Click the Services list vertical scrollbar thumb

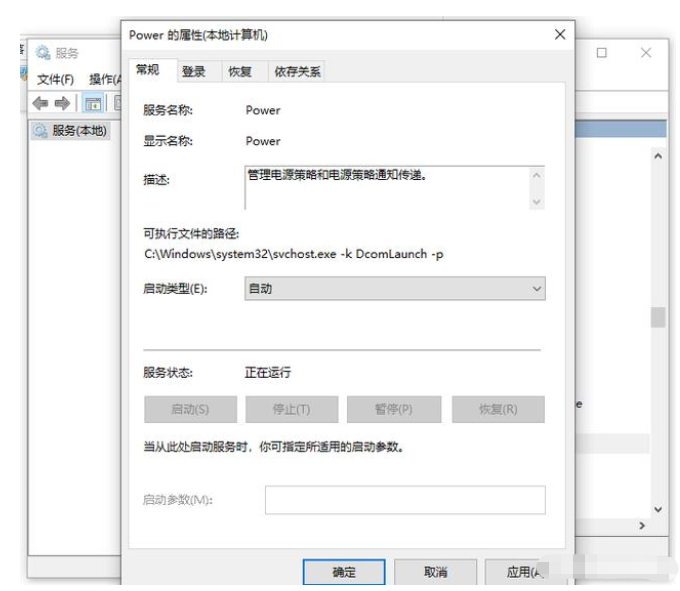click(x=657, y=317)
